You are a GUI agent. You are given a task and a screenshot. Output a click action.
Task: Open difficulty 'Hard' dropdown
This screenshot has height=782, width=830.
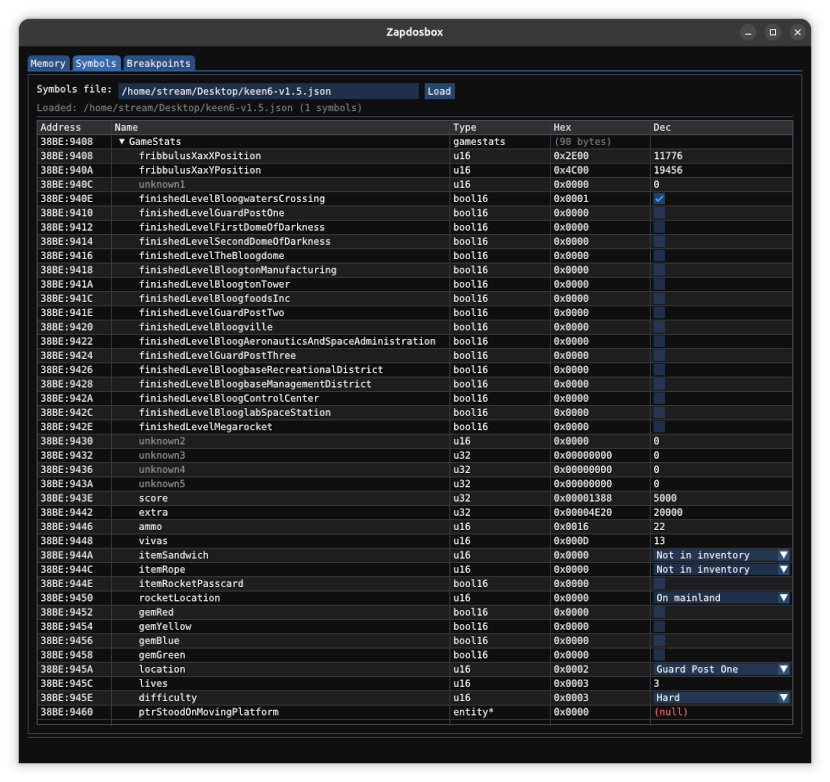click(722, 698)
